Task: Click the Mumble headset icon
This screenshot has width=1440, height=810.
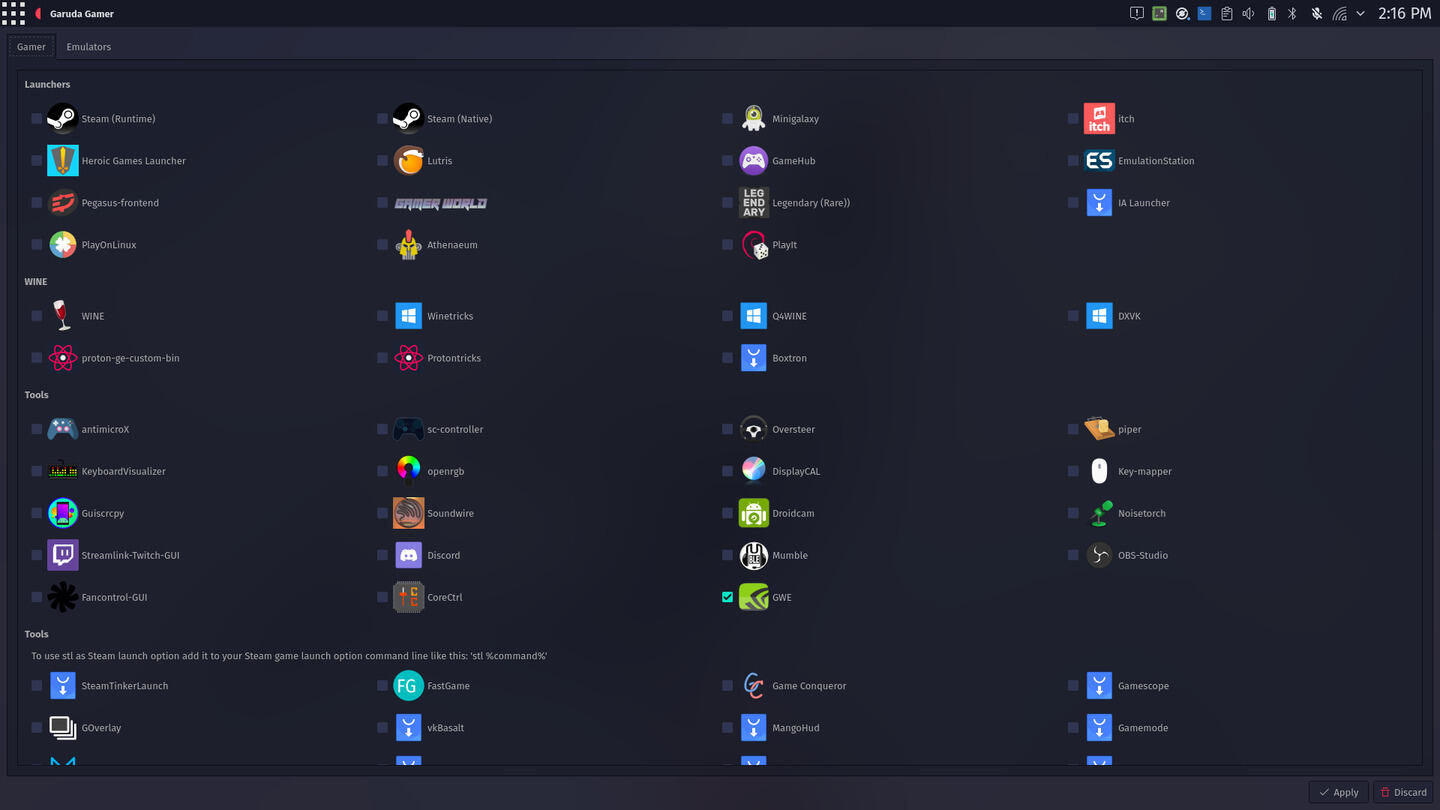Action: tap(754, 555)
